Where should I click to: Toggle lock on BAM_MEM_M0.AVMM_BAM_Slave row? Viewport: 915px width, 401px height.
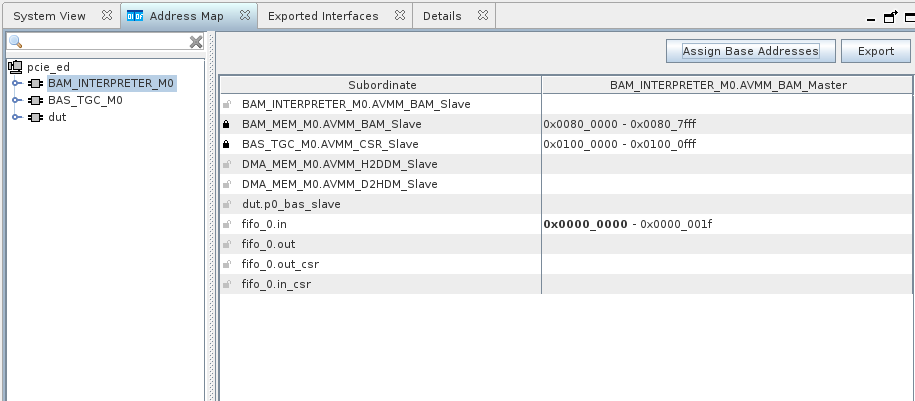coord(226,124)
